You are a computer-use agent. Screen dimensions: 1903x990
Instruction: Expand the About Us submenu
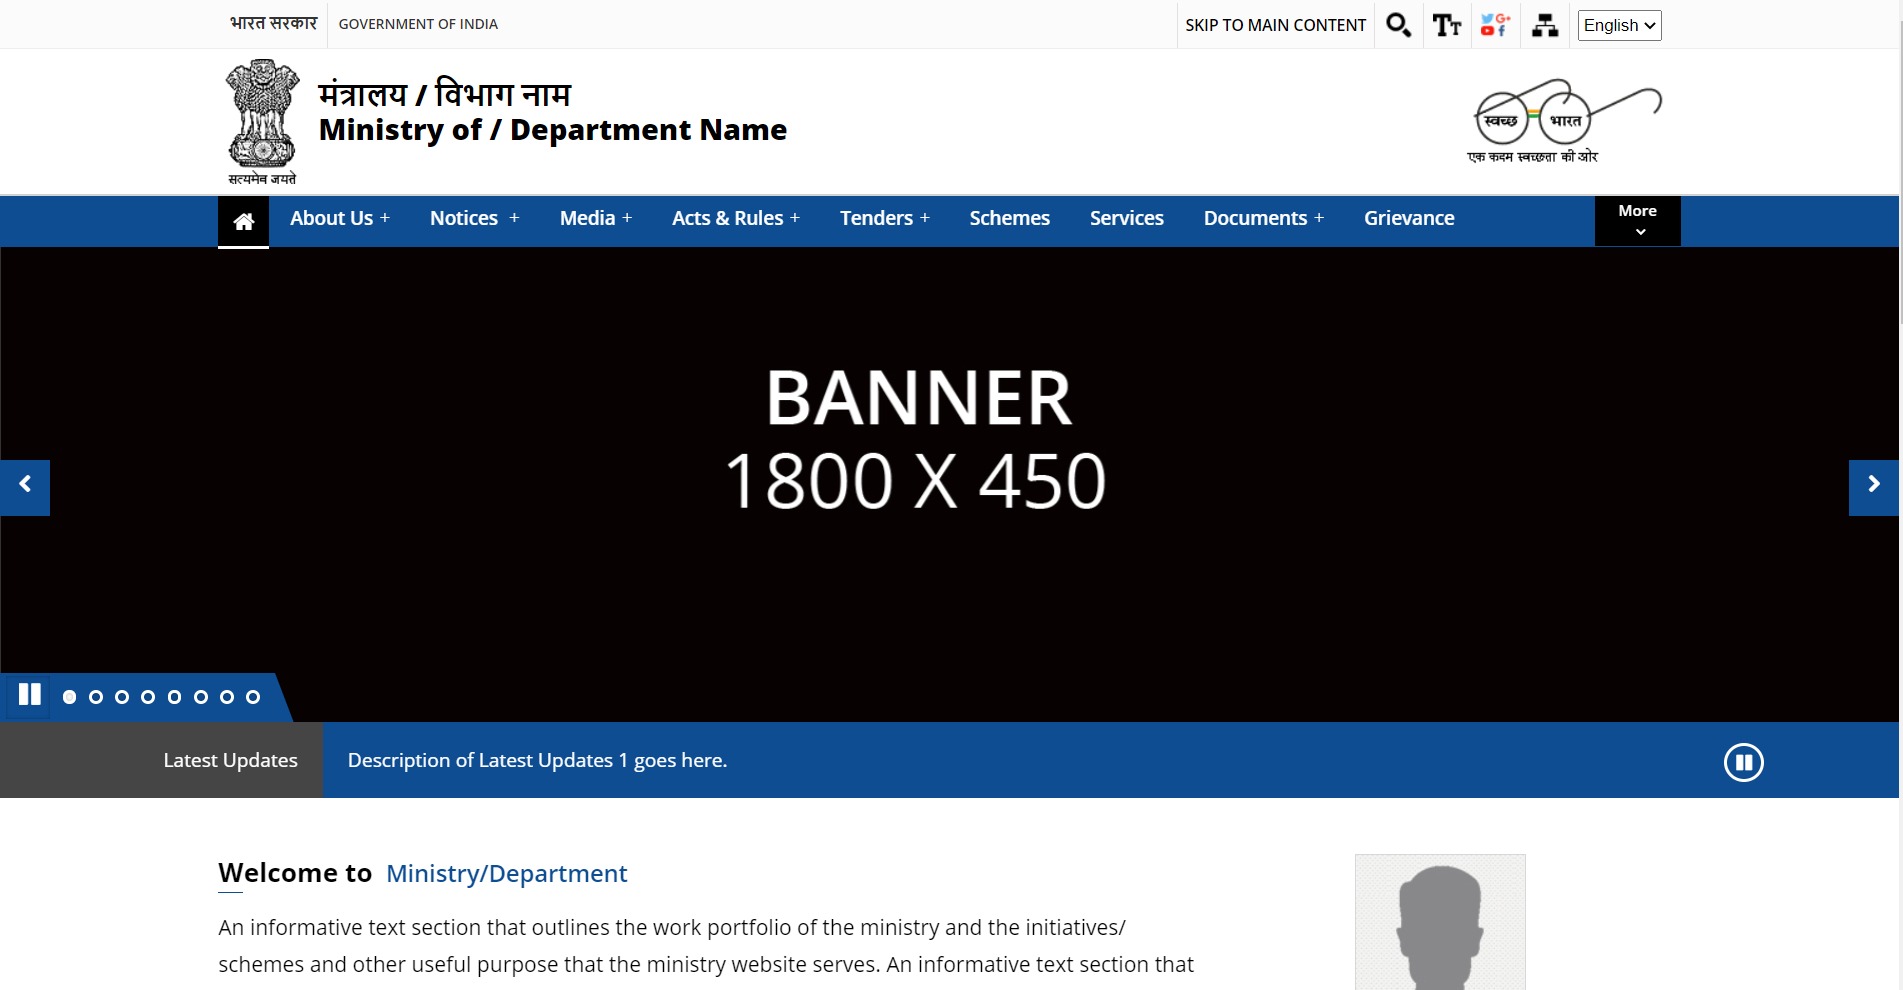pyautogui.click(x=339, y=218)
